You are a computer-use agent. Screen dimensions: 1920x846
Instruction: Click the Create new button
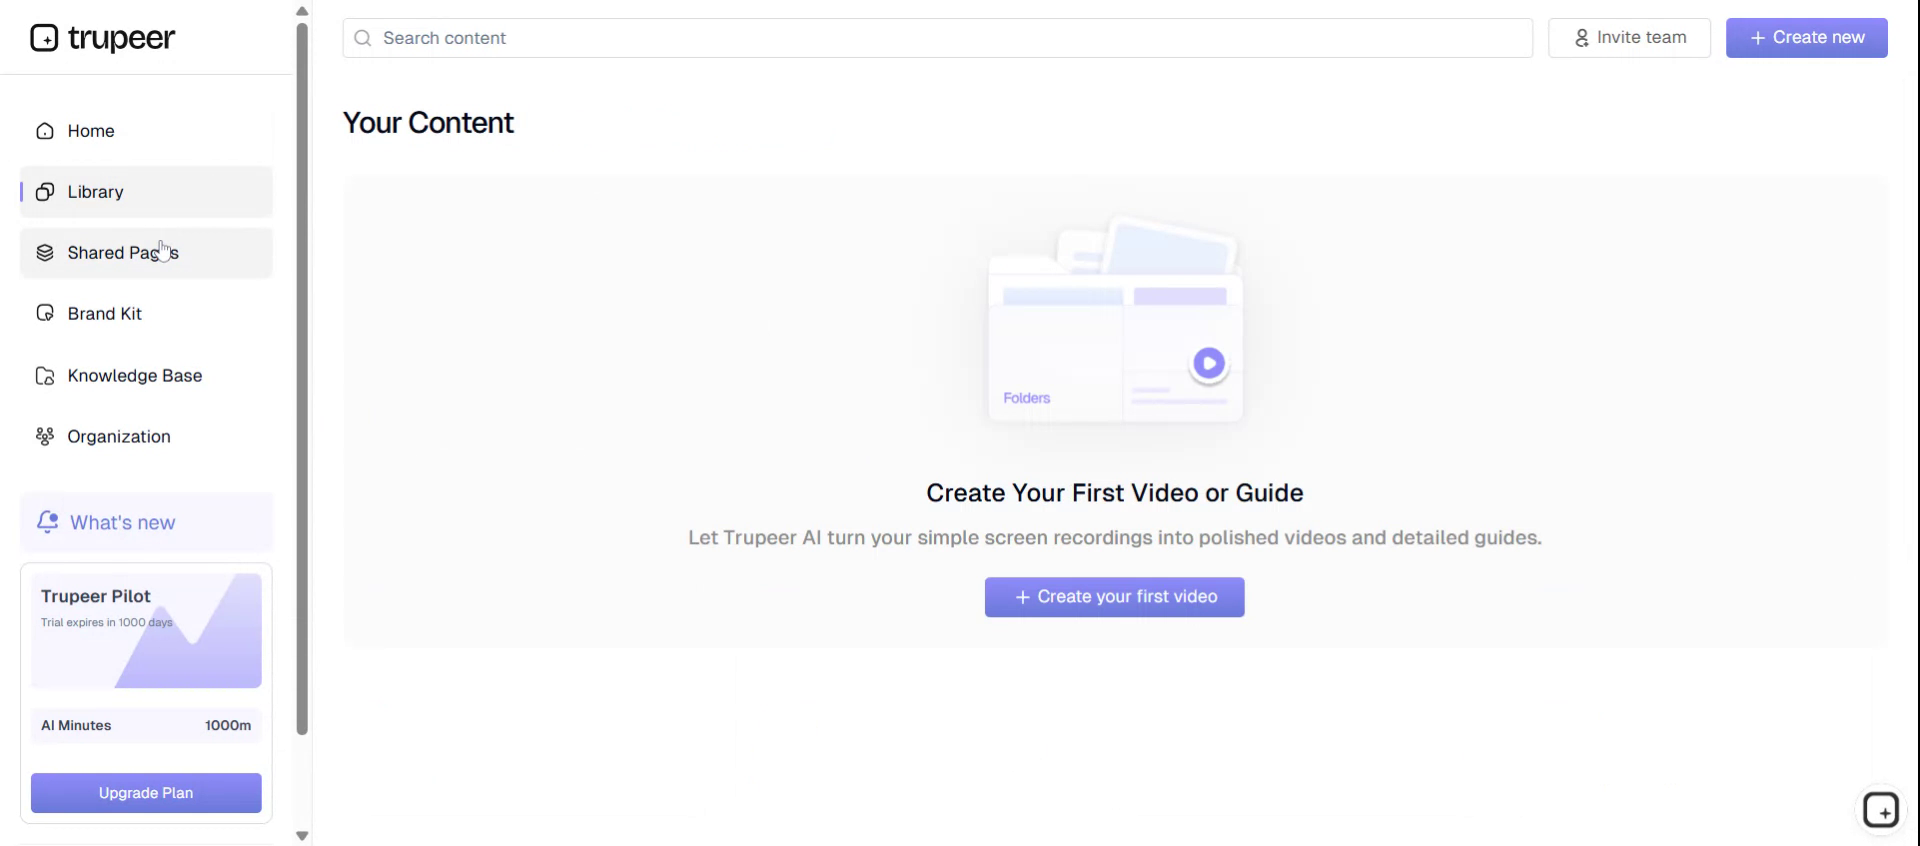(1806, 38)
